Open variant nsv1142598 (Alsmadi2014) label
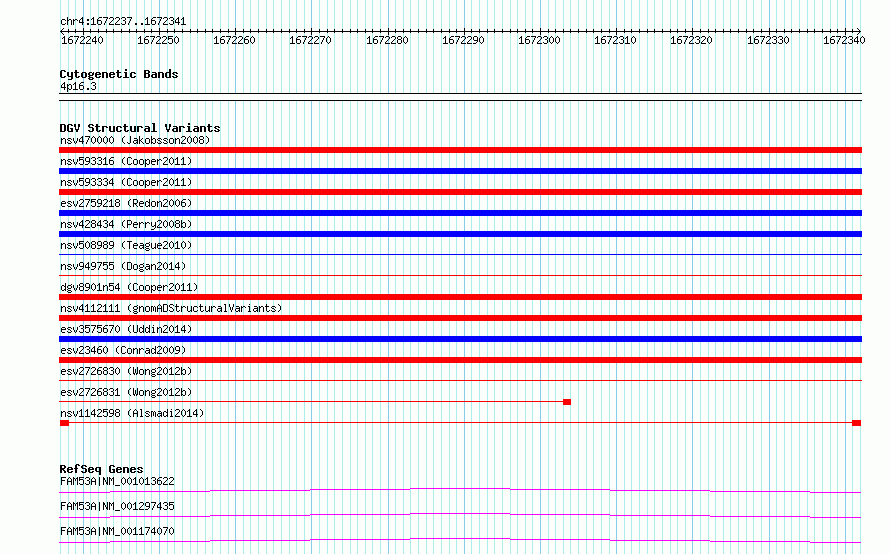This screenshot has width=890, height=554. click(132, 413)
